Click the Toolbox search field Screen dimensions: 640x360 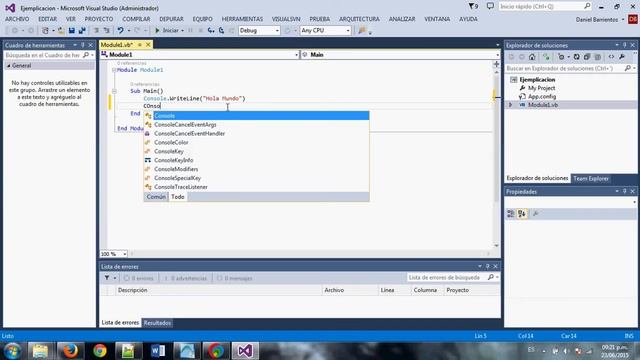click(49, 55)
